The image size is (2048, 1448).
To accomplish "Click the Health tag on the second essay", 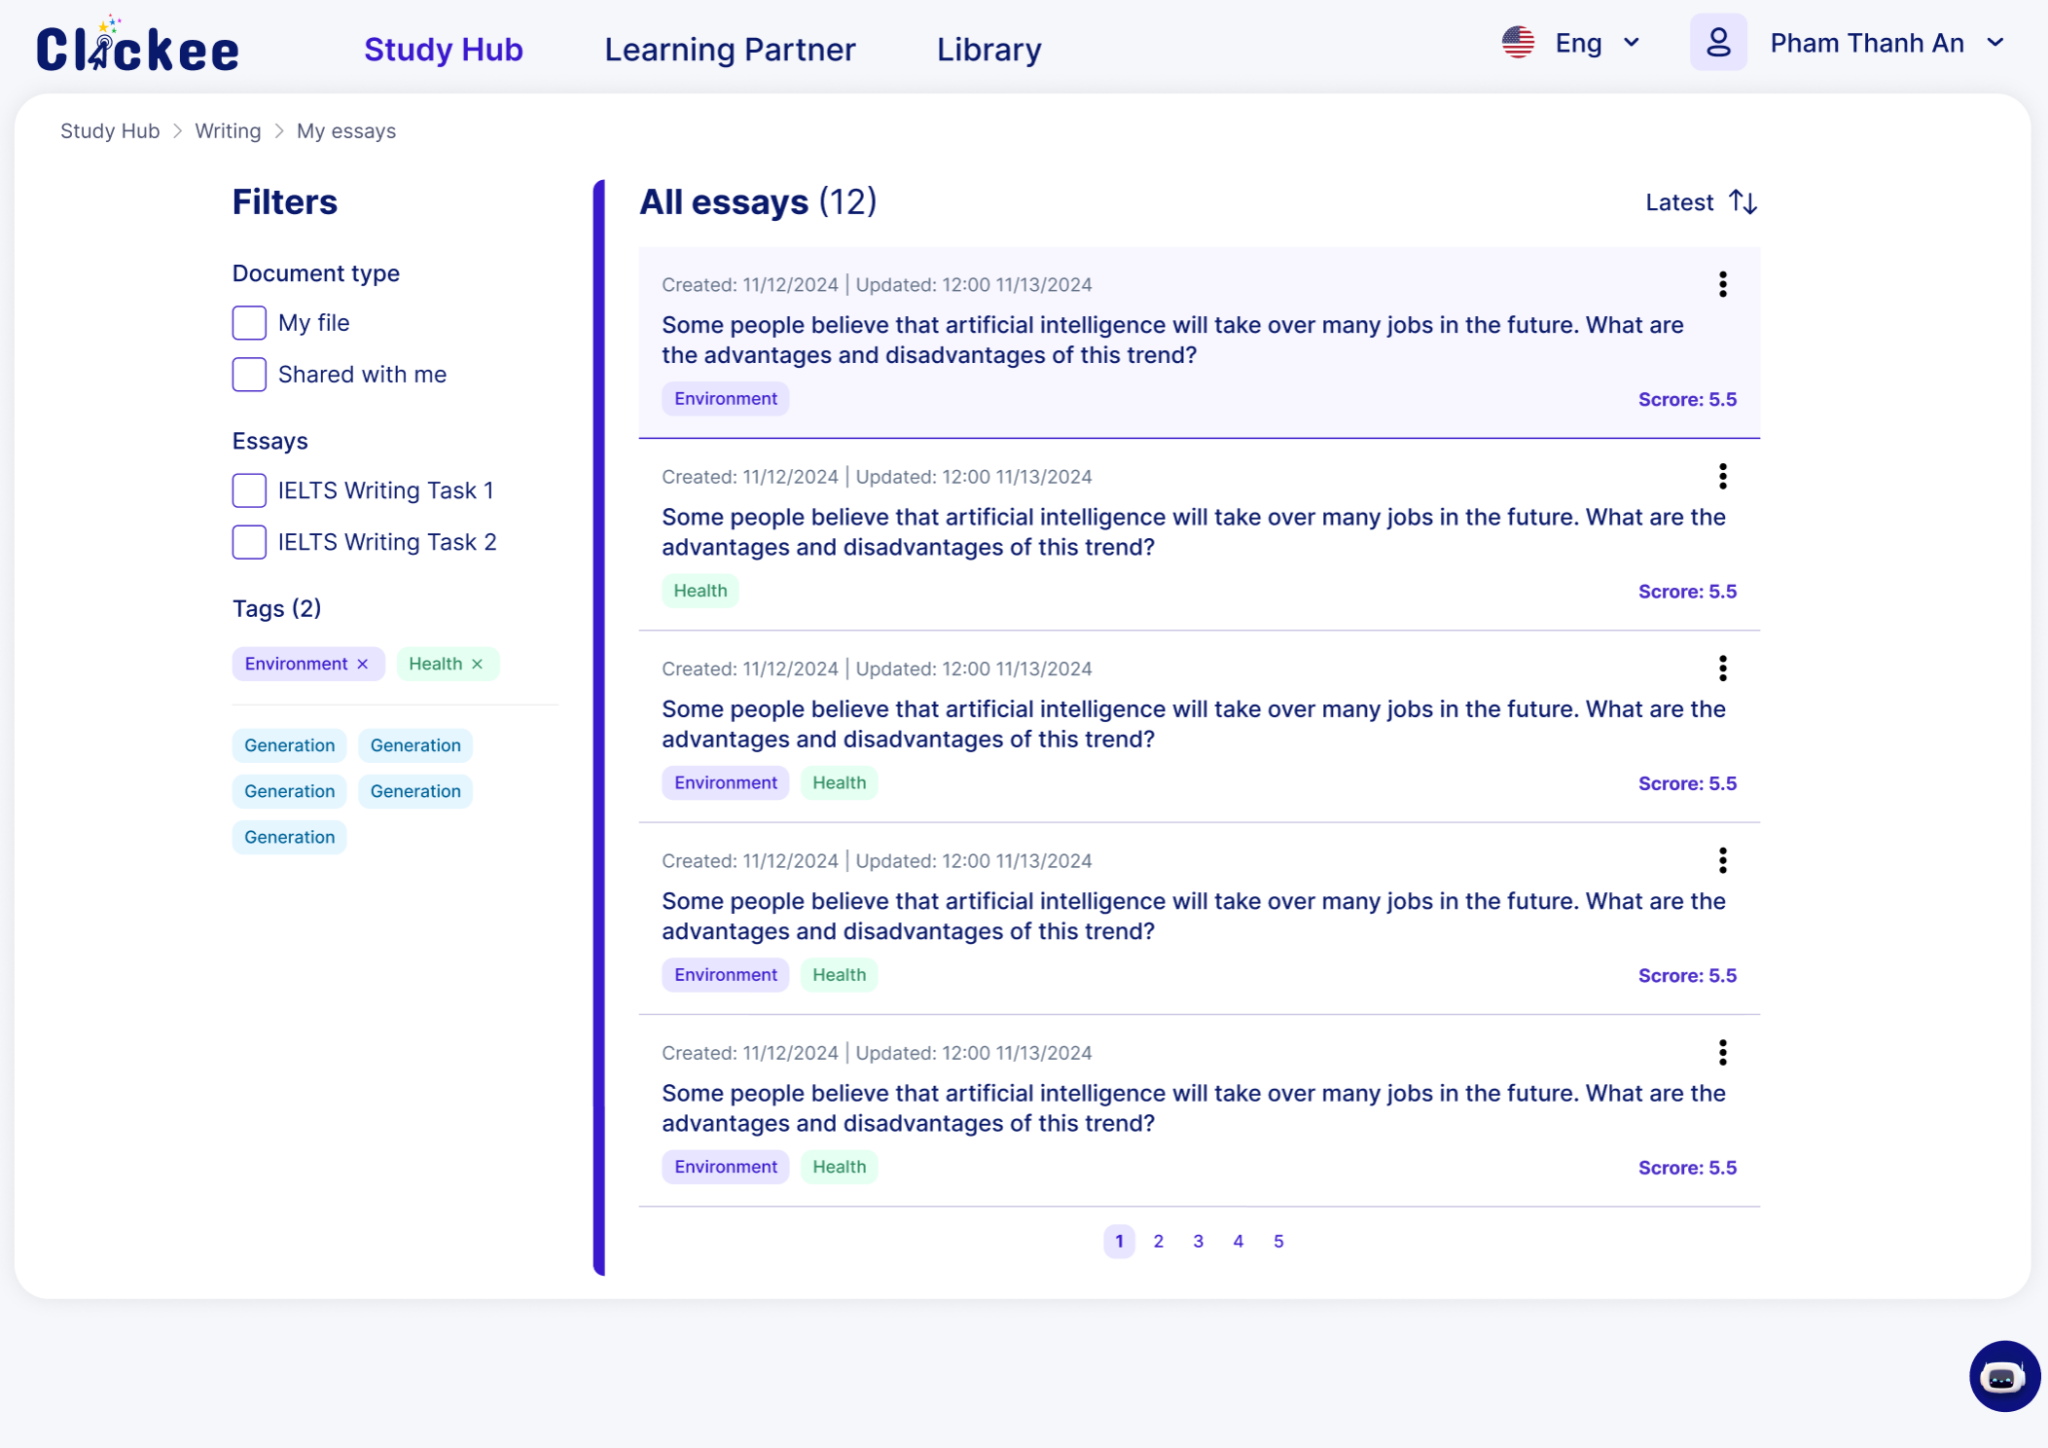I will pos(700,591).
